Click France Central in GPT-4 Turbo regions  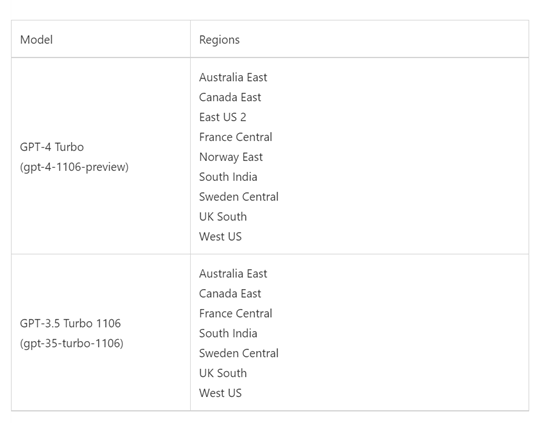tap(235, 137)
